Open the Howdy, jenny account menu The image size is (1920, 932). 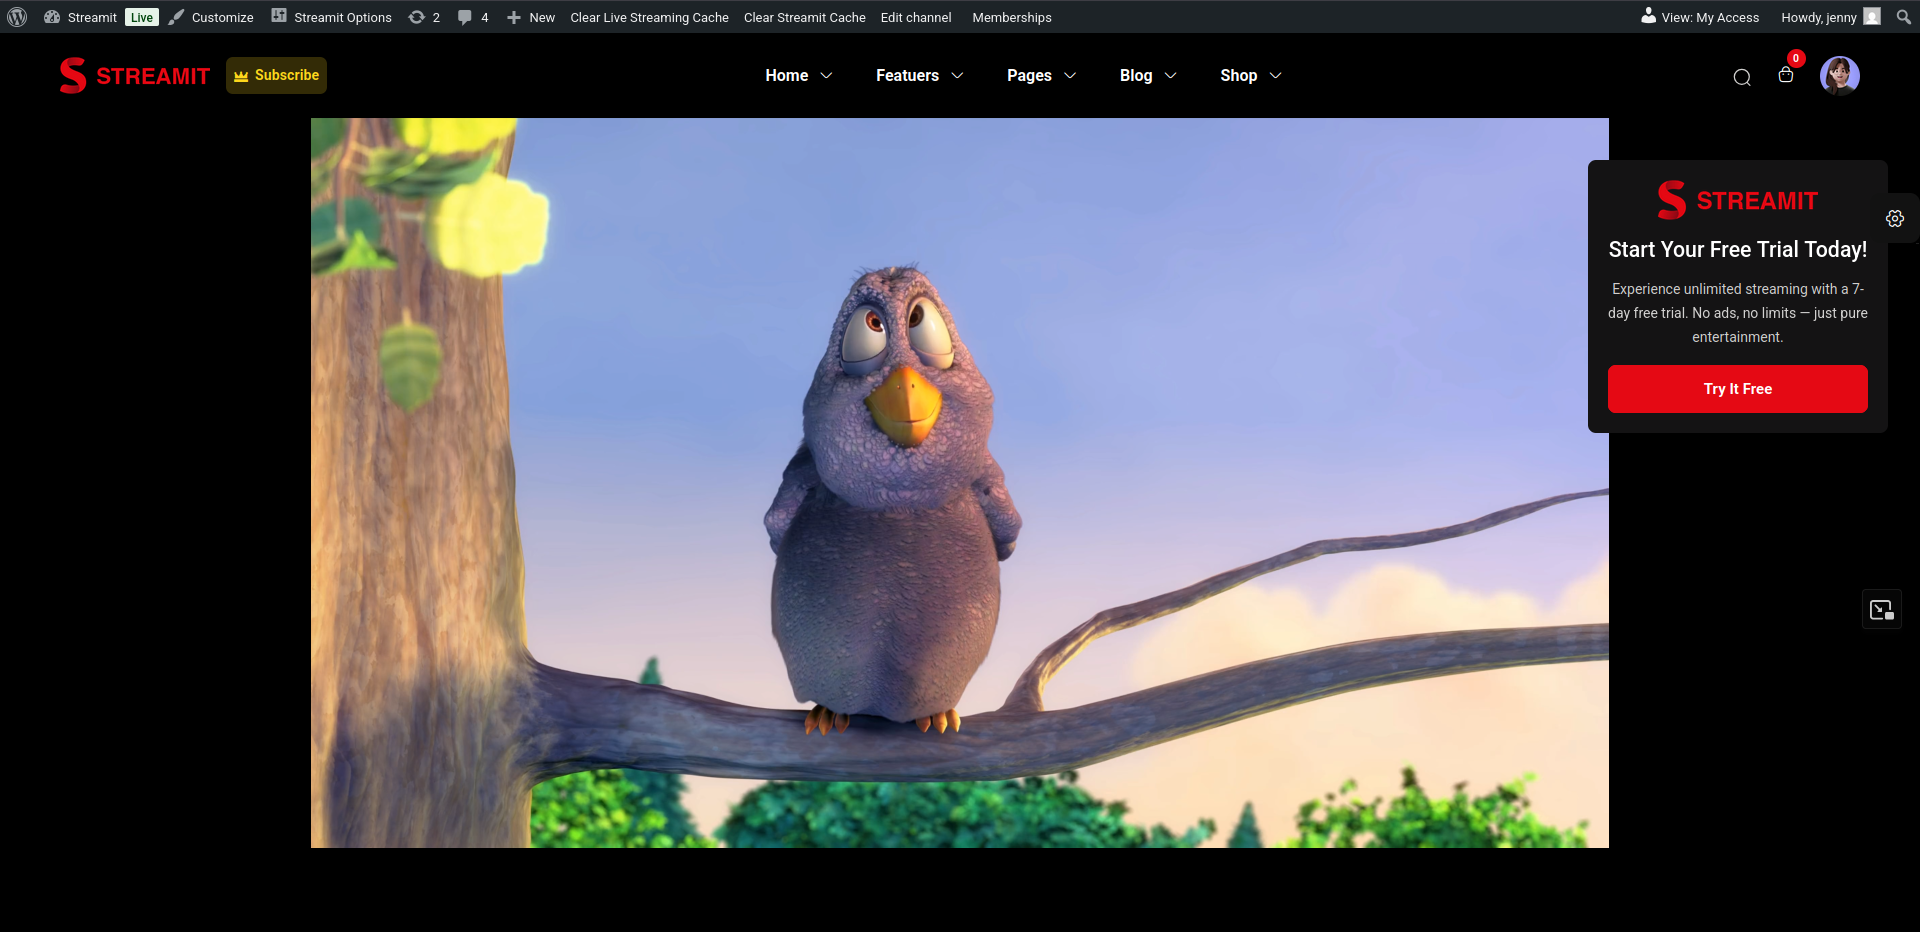[x=1830, y=17]
